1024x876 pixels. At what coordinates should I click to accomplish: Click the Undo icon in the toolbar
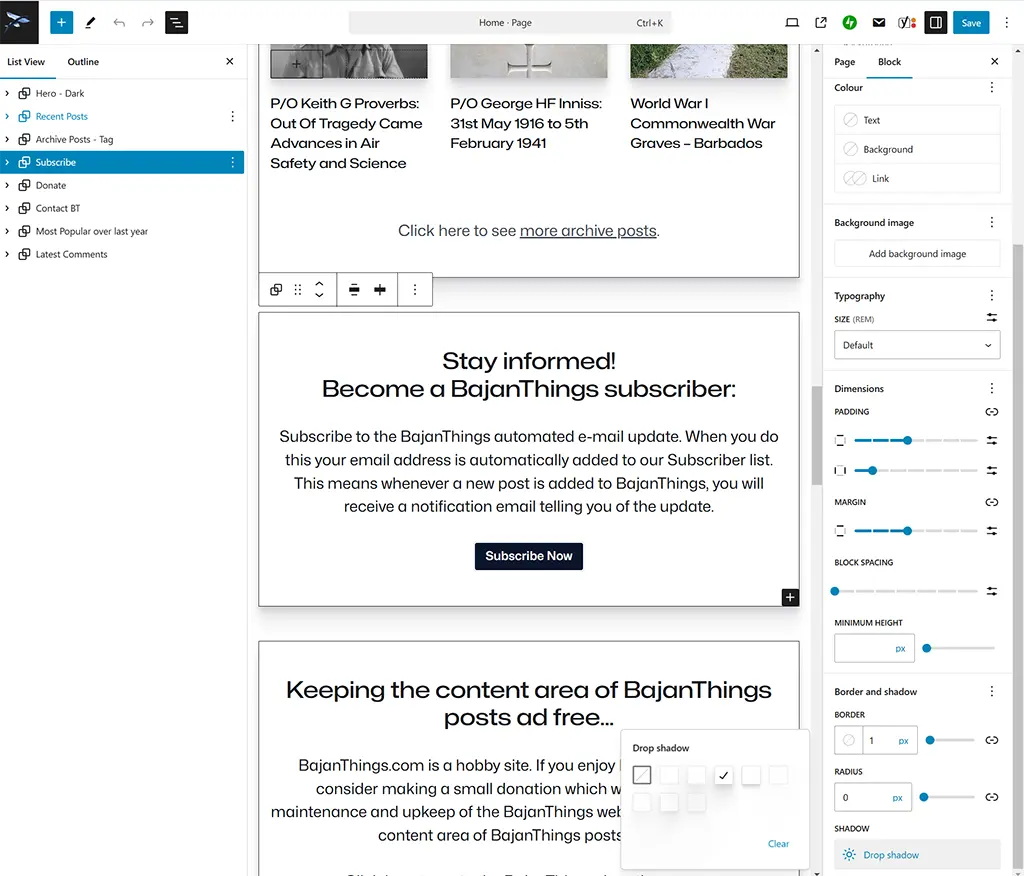pos(119,22)
